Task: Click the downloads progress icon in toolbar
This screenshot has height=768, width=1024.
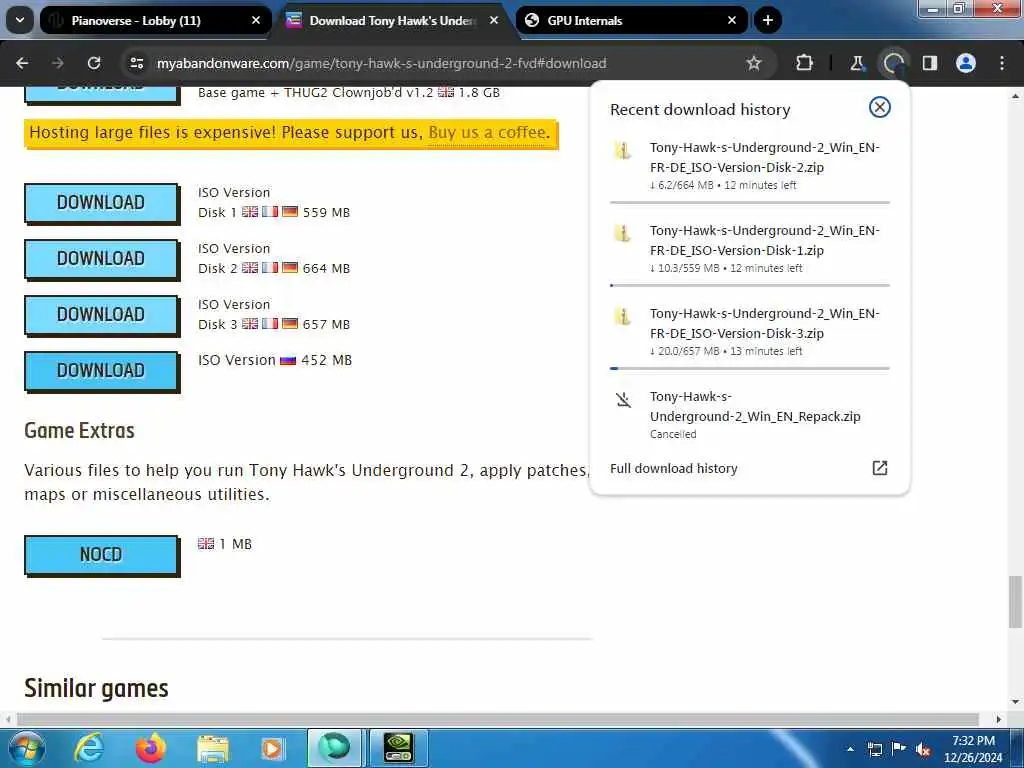Action: point(893,63)
